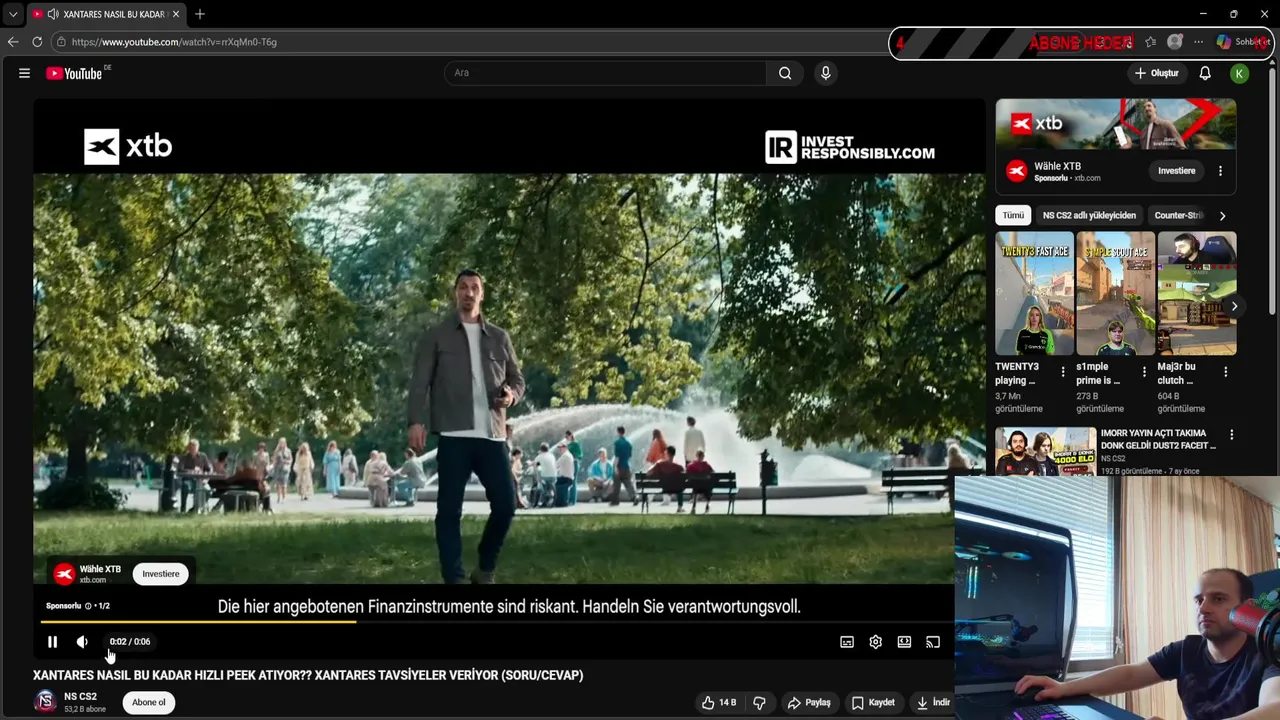
Task: Click Investiere in the sidebar ad
Action: (x=1176, y=171)
